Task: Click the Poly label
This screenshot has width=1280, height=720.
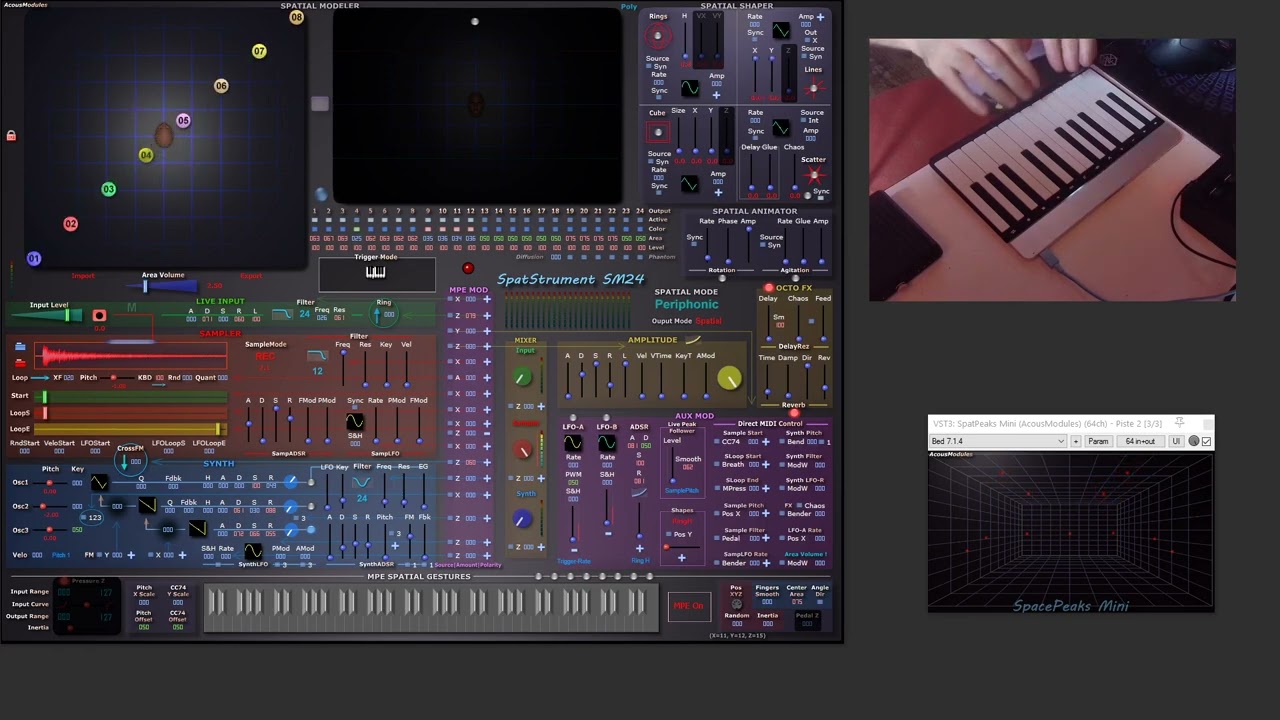Action: [629, 6]
